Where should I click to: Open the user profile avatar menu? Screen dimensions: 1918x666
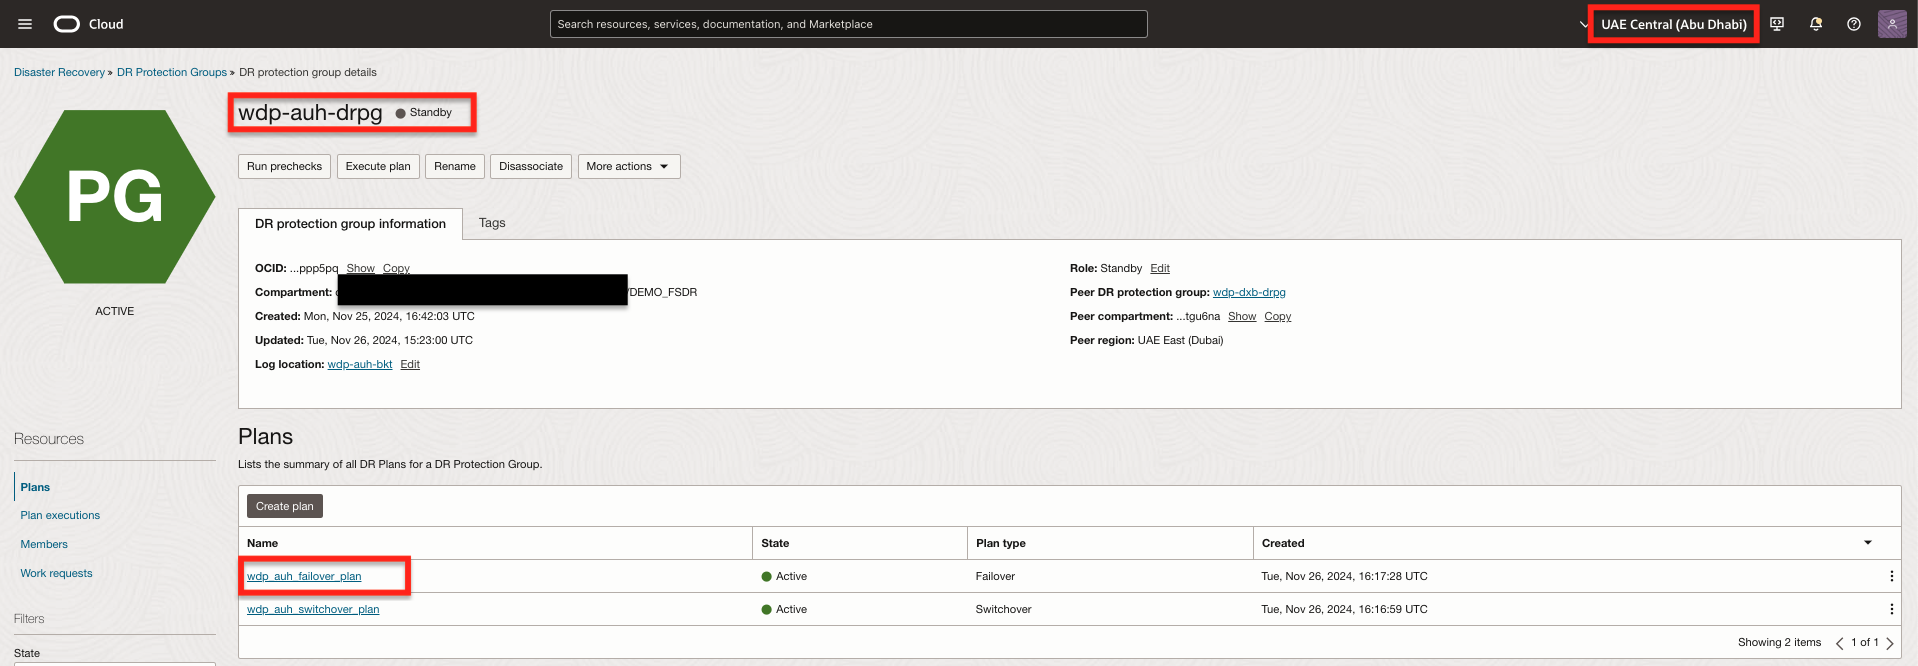tap(1892, 24)
